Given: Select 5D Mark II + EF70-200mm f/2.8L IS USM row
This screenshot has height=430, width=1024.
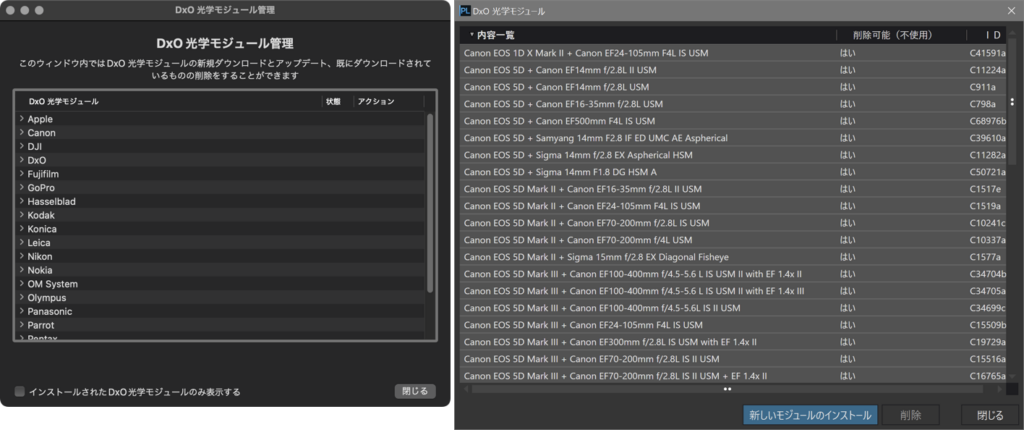Looking at the screenshot, I should point(734,222).
